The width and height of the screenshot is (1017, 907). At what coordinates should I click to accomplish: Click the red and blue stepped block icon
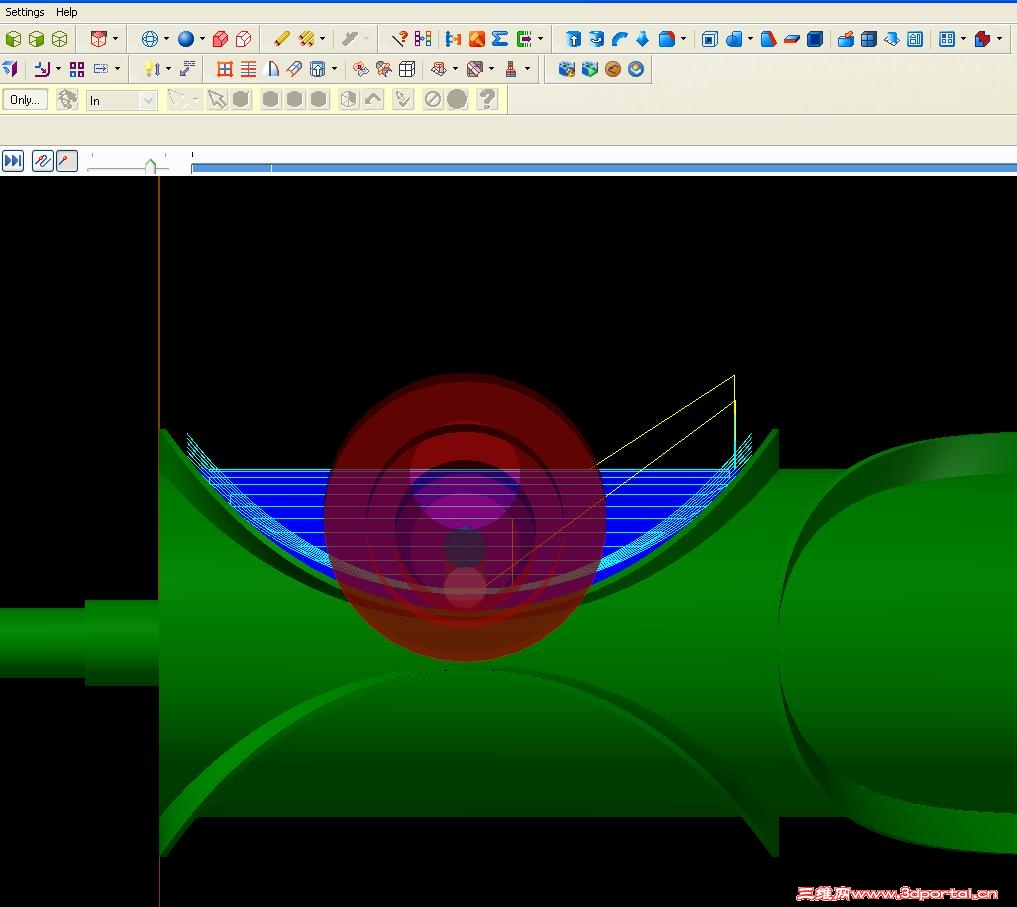tap(983, 39)
